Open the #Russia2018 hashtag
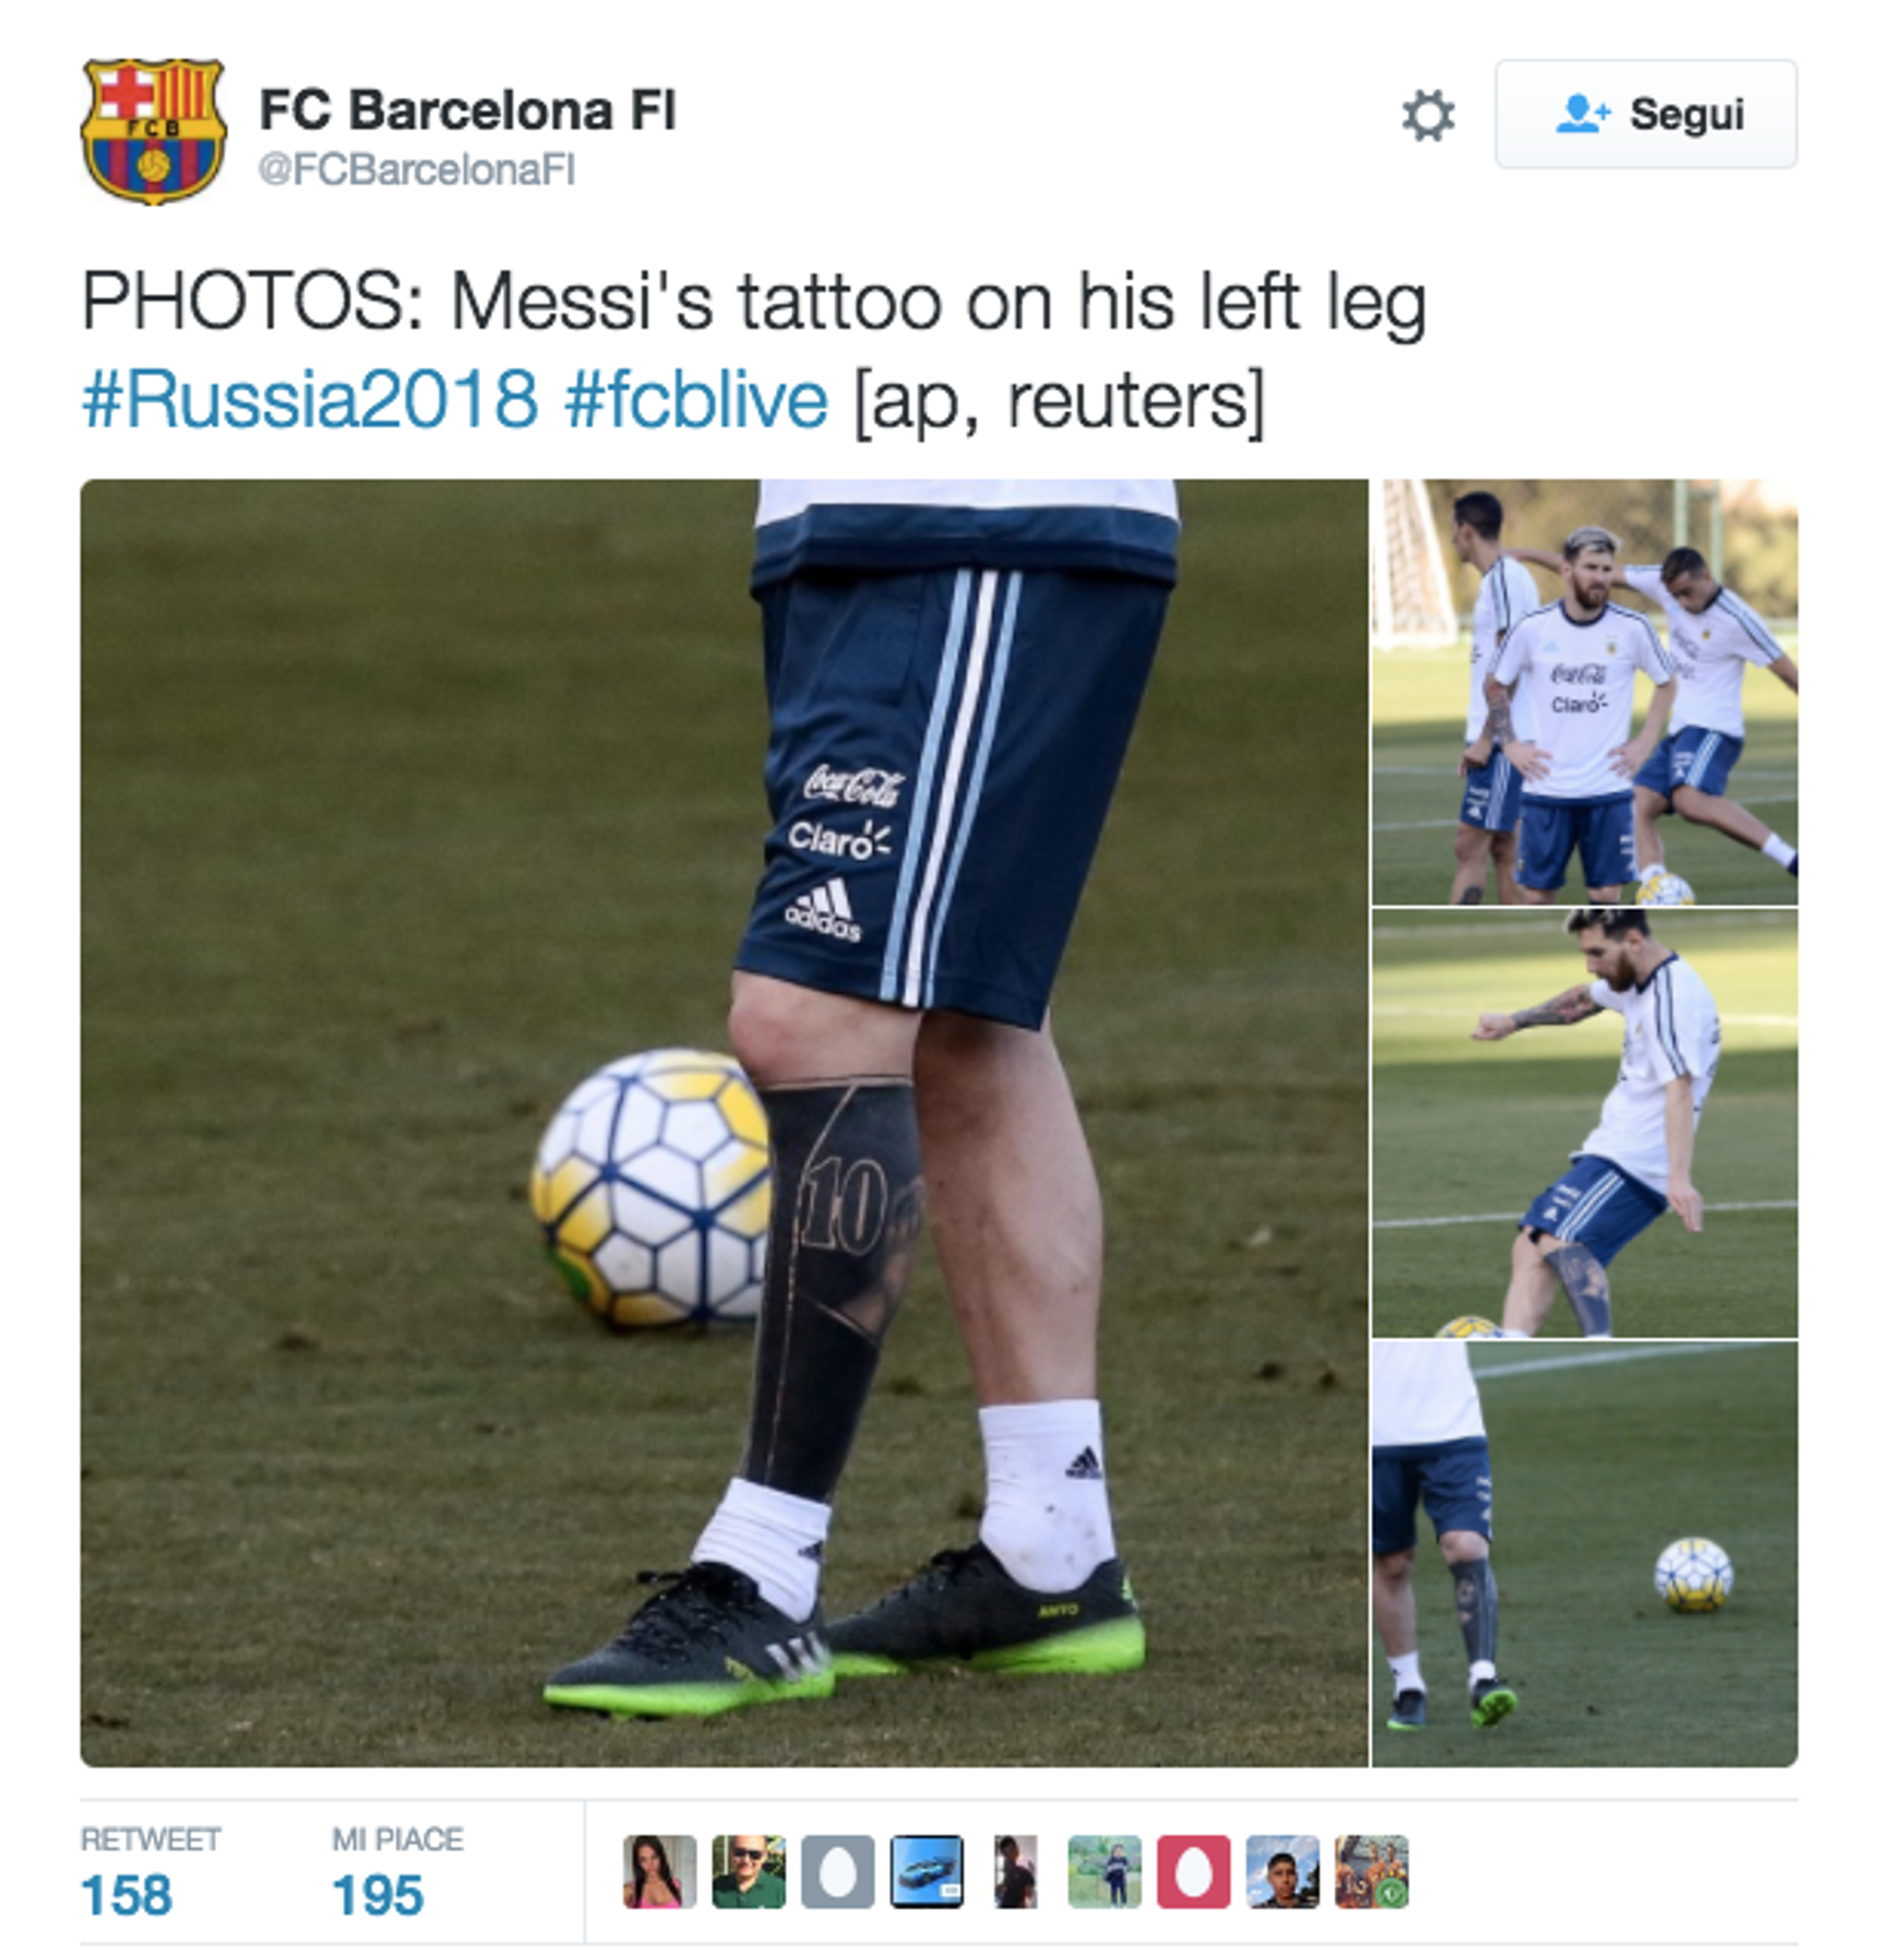1893x1960 pixels. (309, 400)
